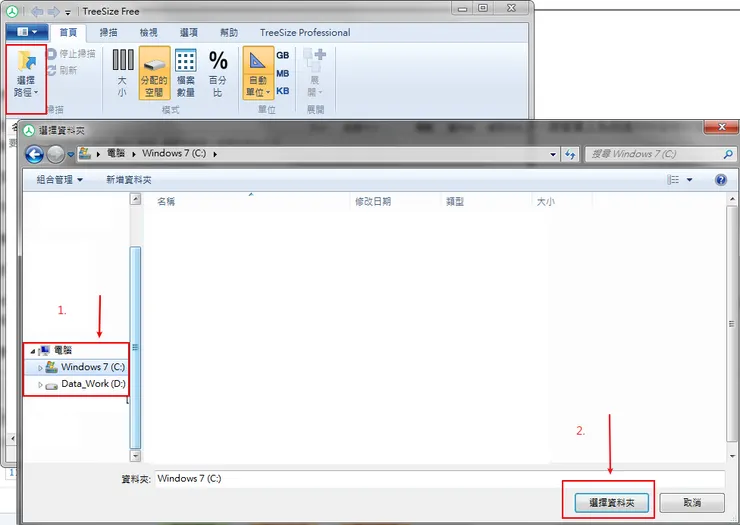The width and height of the screenshot is (740, 525).
Task: Open the 組合管理 organize menu
Action: pyautogui.click(x=59, y=179)
